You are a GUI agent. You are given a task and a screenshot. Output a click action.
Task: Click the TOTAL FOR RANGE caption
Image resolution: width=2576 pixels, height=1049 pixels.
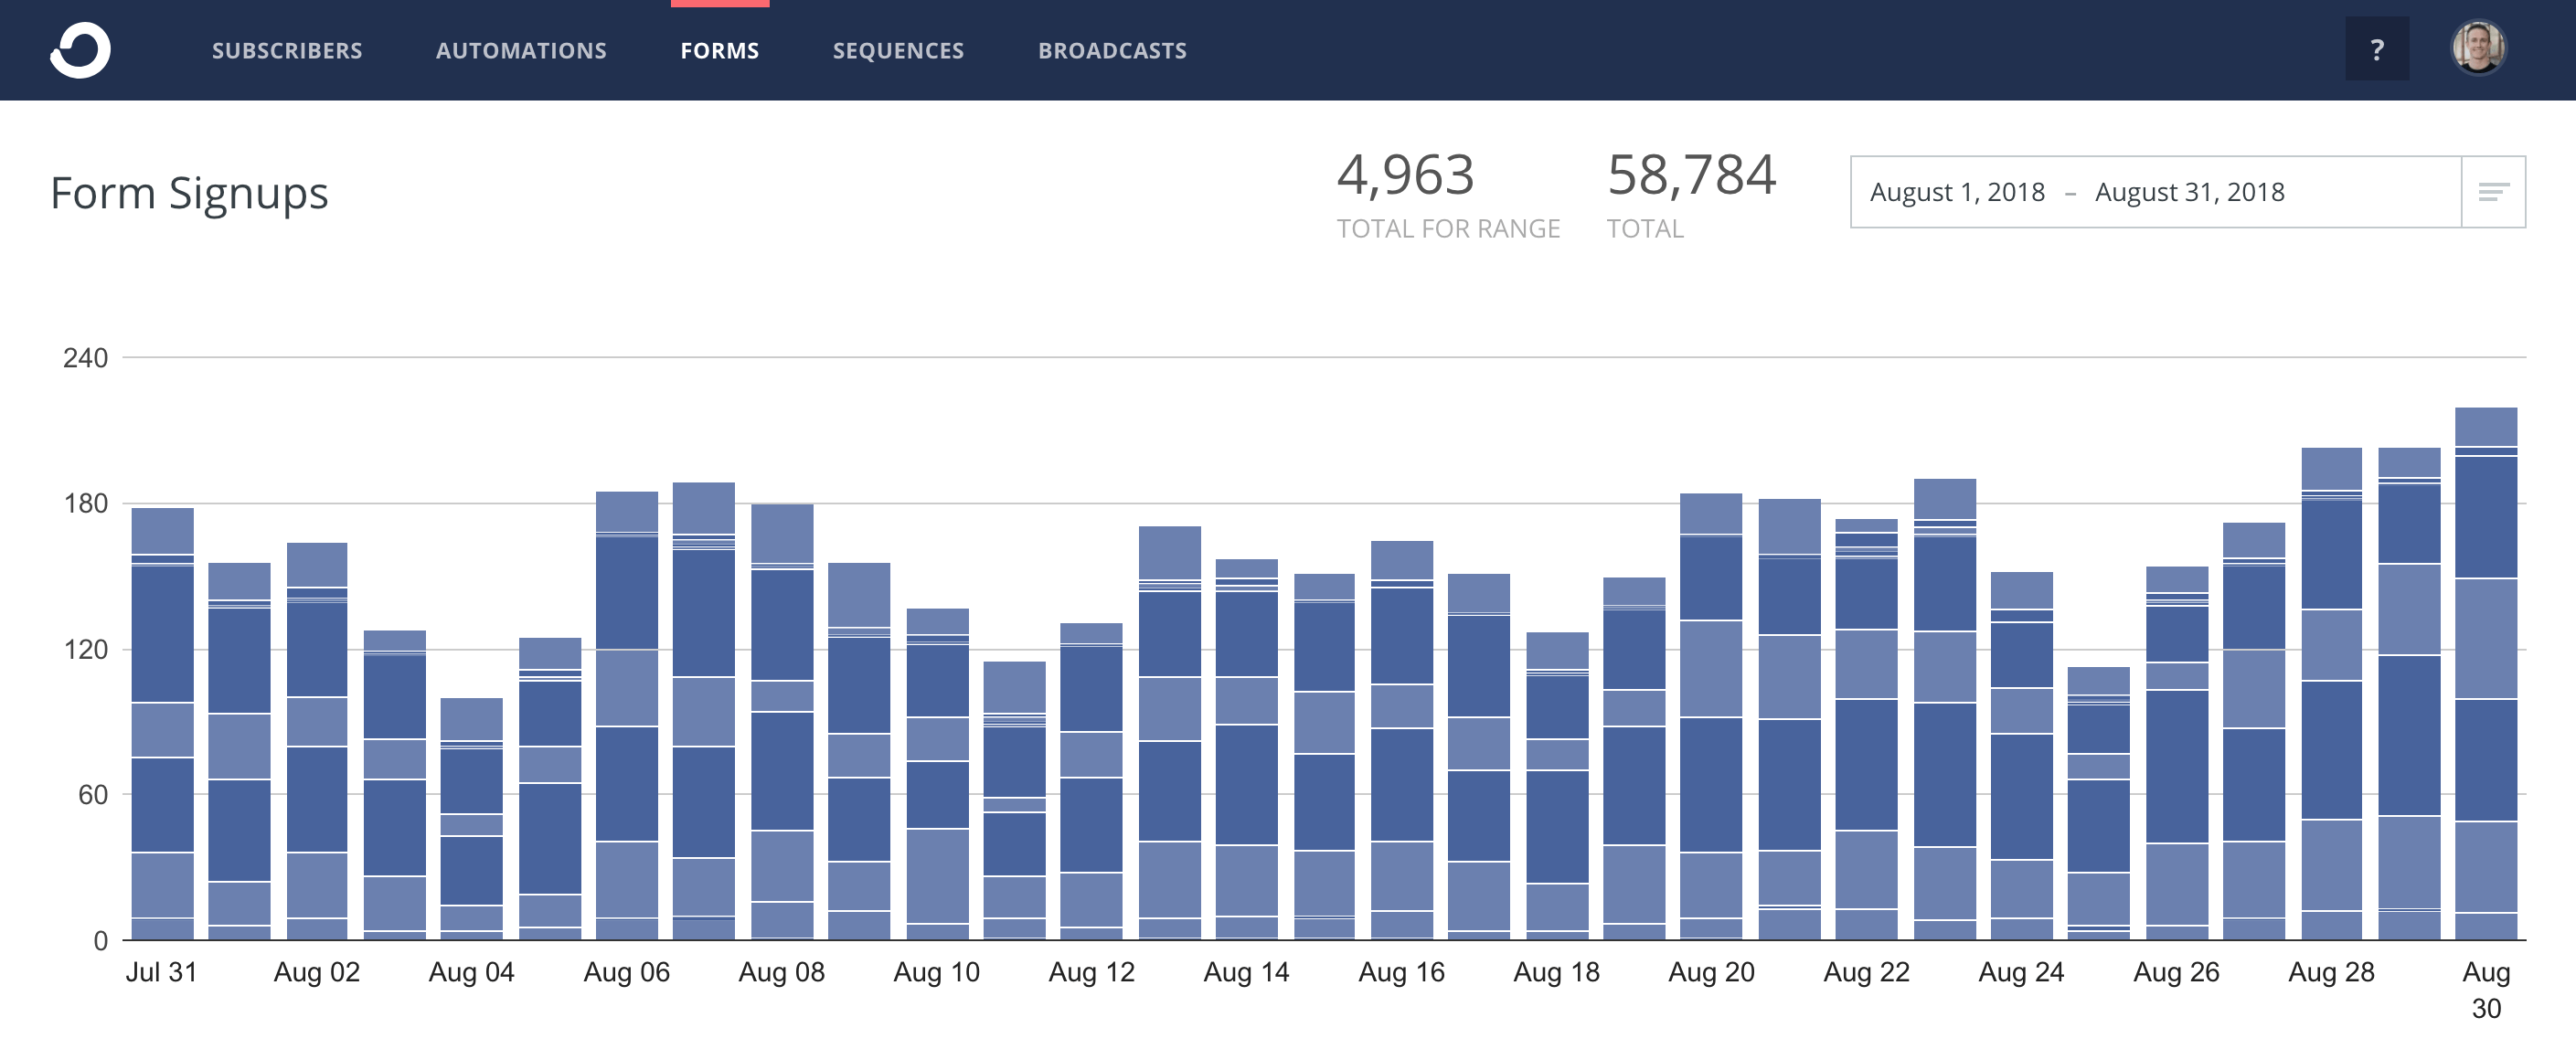[x=1448, y=229]
